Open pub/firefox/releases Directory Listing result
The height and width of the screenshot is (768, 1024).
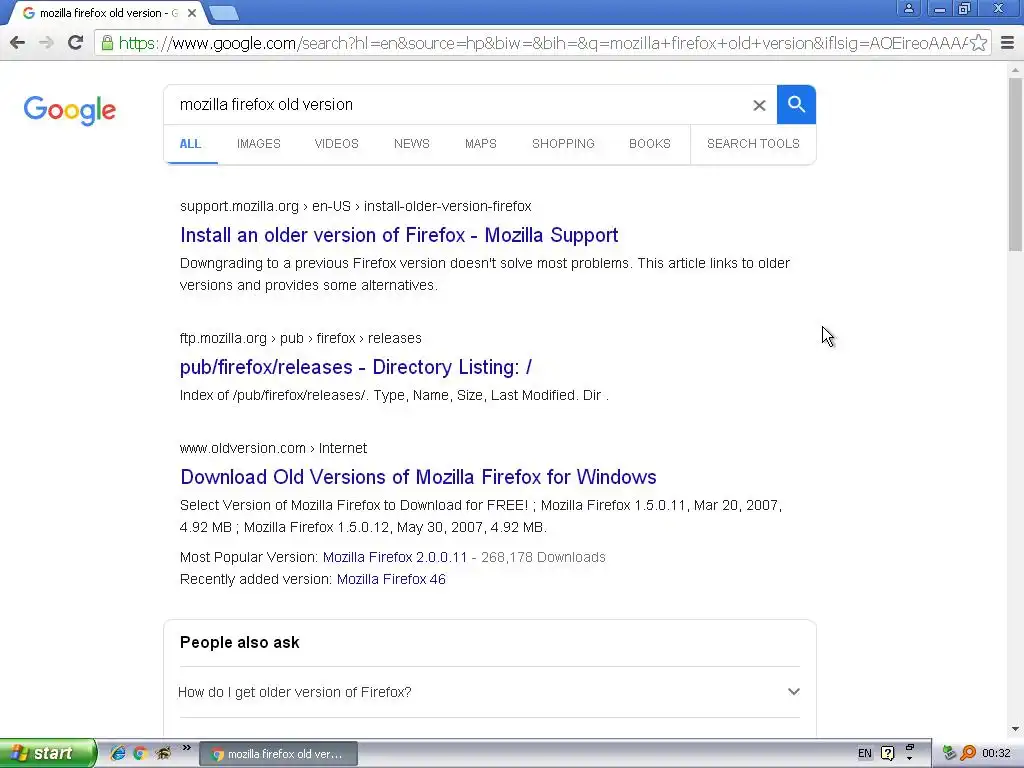(356, 367)
